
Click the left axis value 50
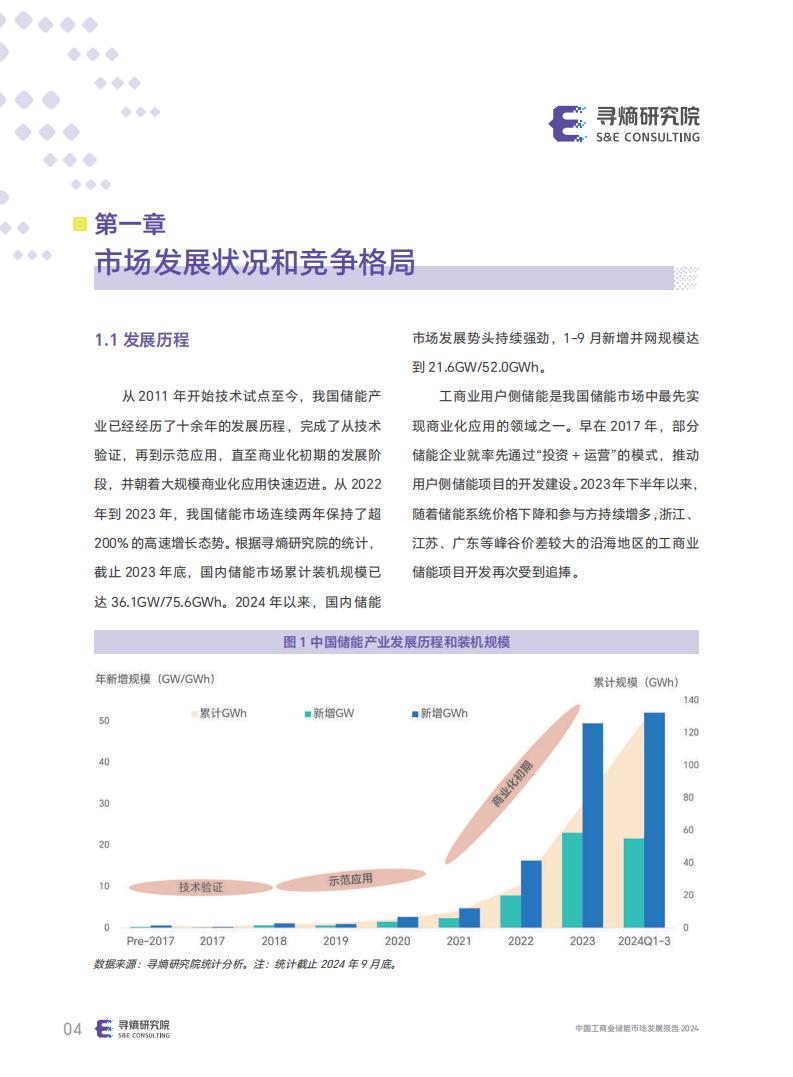click(104, 721)
